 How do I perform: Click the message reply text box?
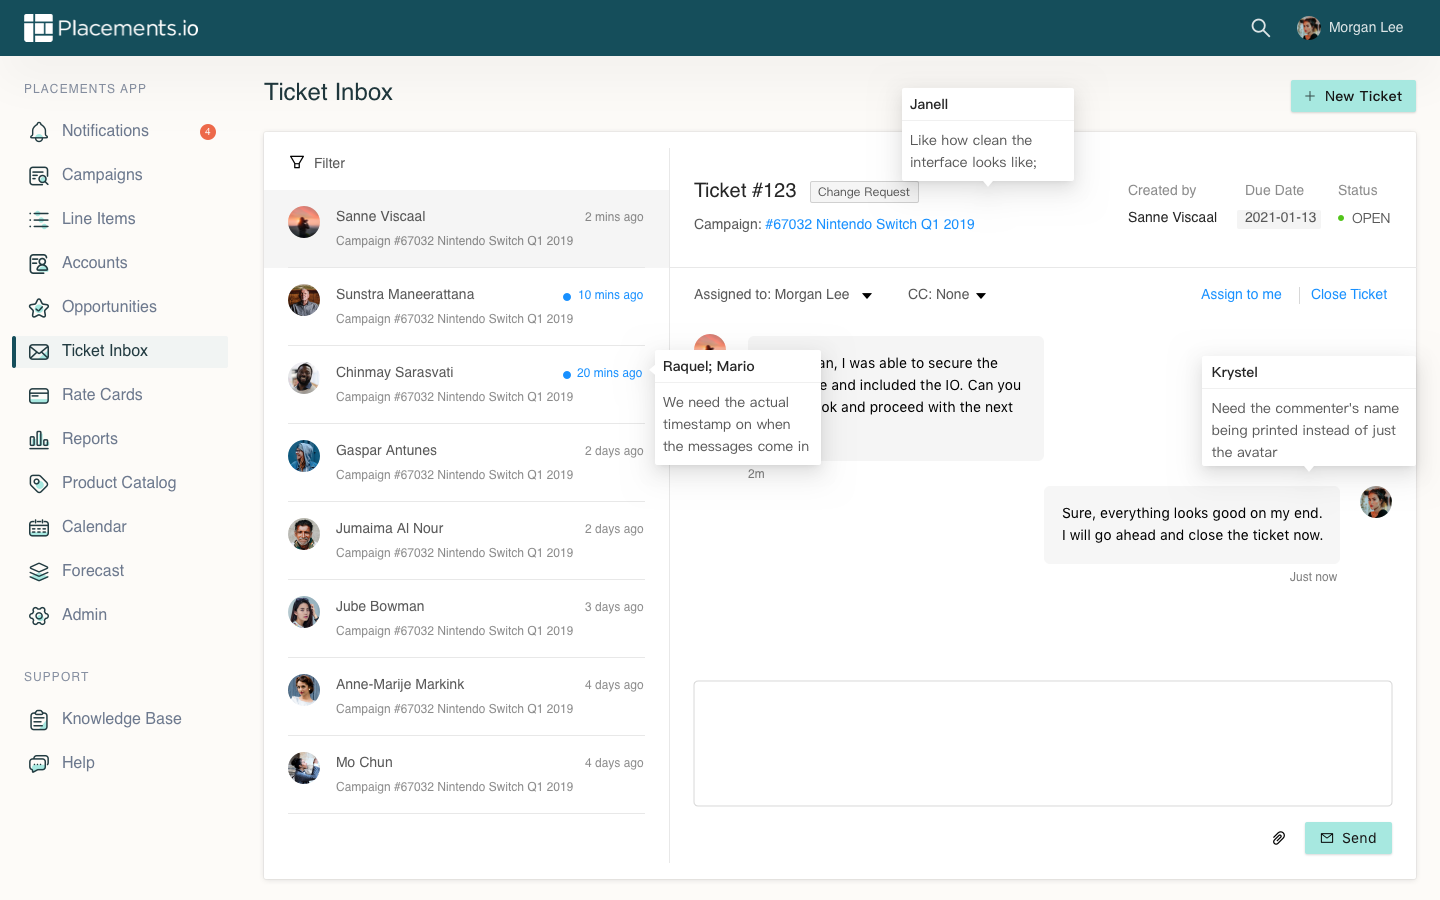pyautogui.click(x=1042, y=743)
